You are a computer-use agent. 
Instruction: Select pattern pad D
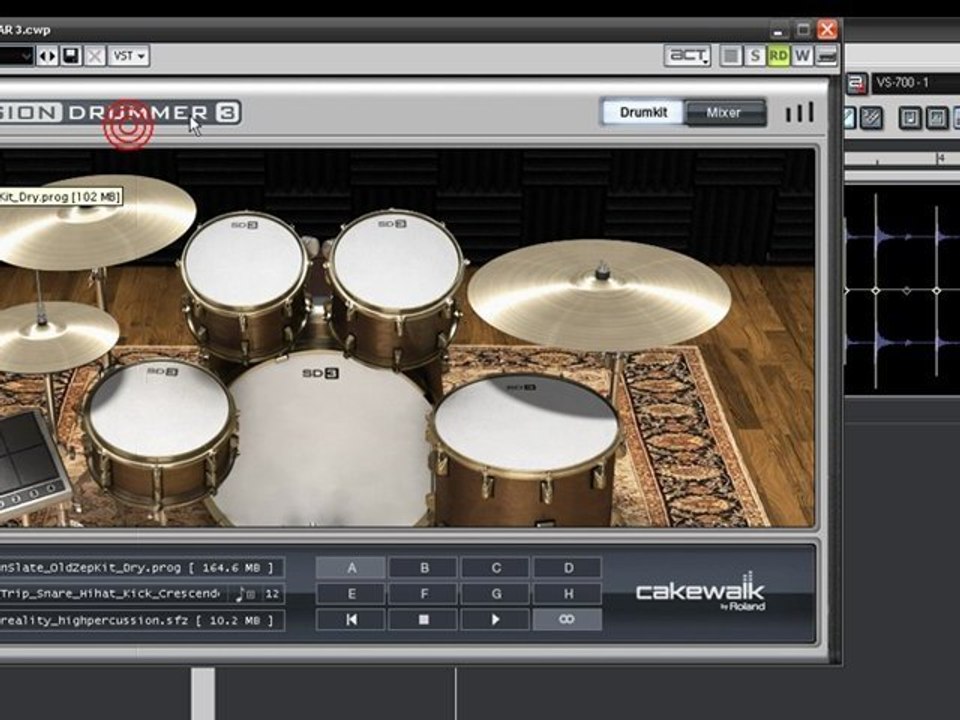pos(568,568)
